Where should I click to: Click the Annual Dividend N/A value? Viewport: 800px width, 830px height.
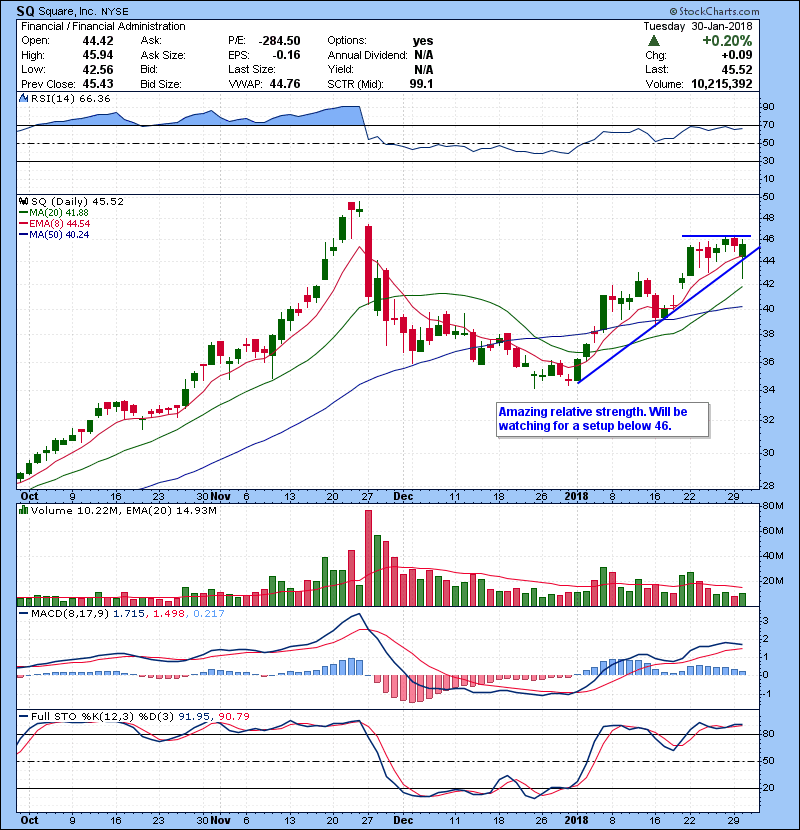(424, 55)
